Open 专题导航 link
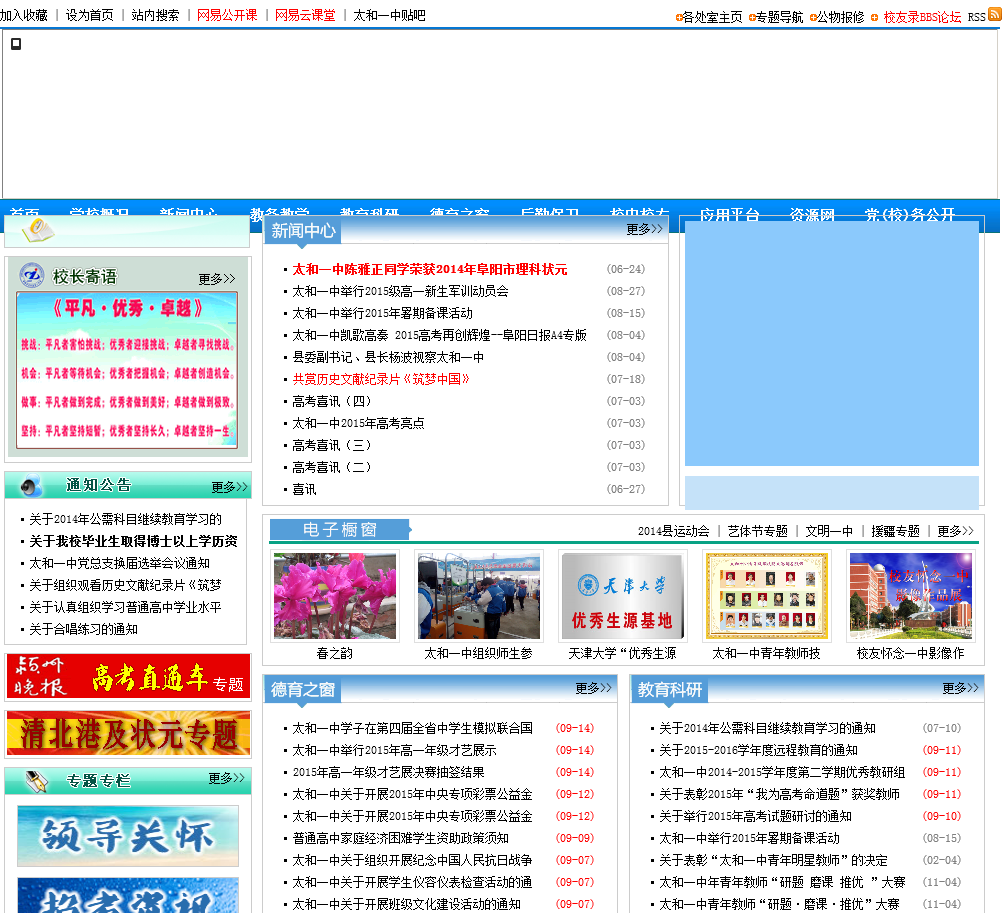 779,17
